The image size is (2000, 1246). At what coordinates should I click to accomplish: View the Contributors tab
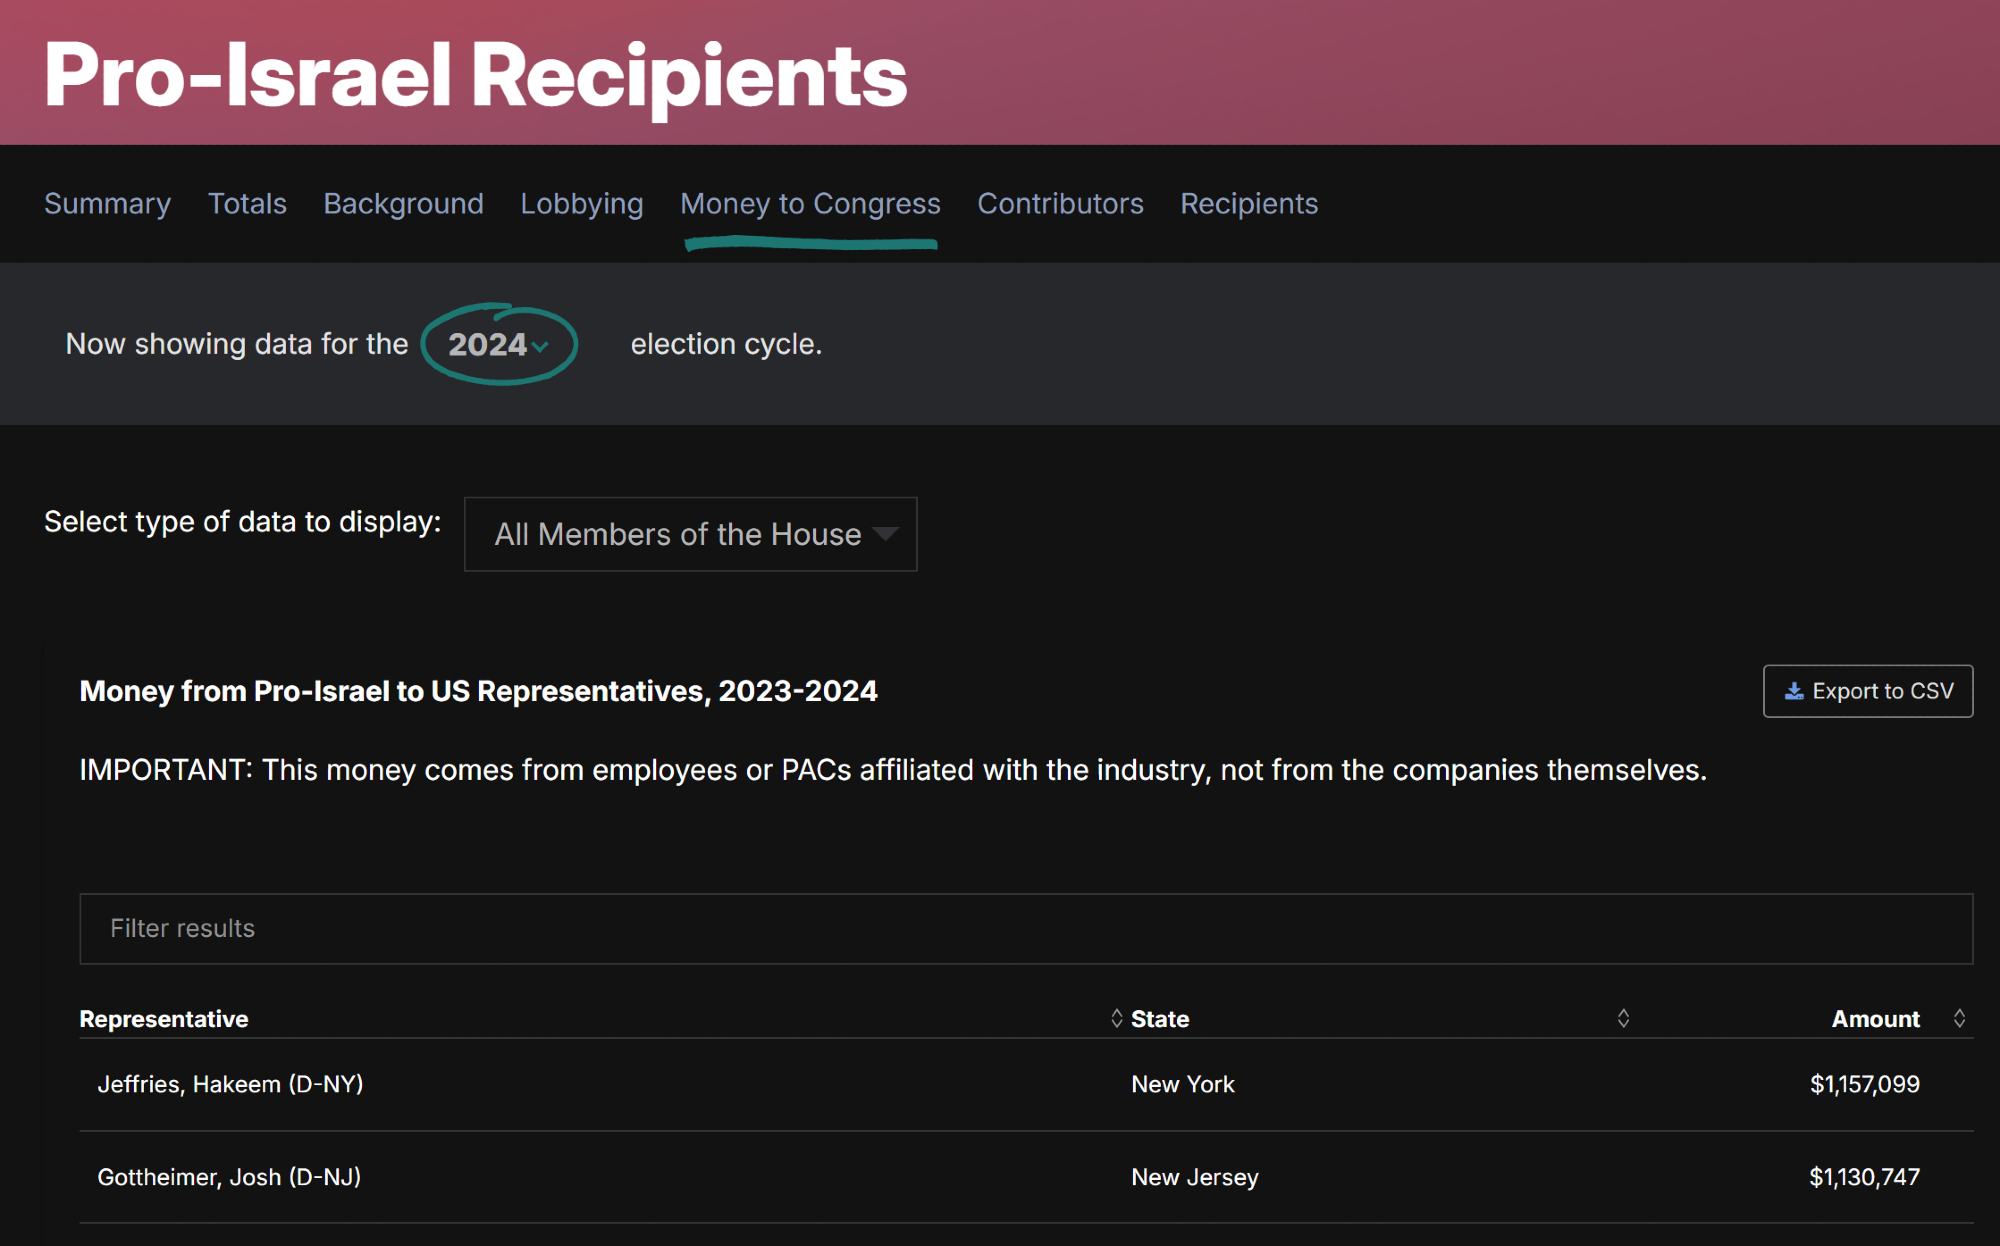[x=1060, y=203]
